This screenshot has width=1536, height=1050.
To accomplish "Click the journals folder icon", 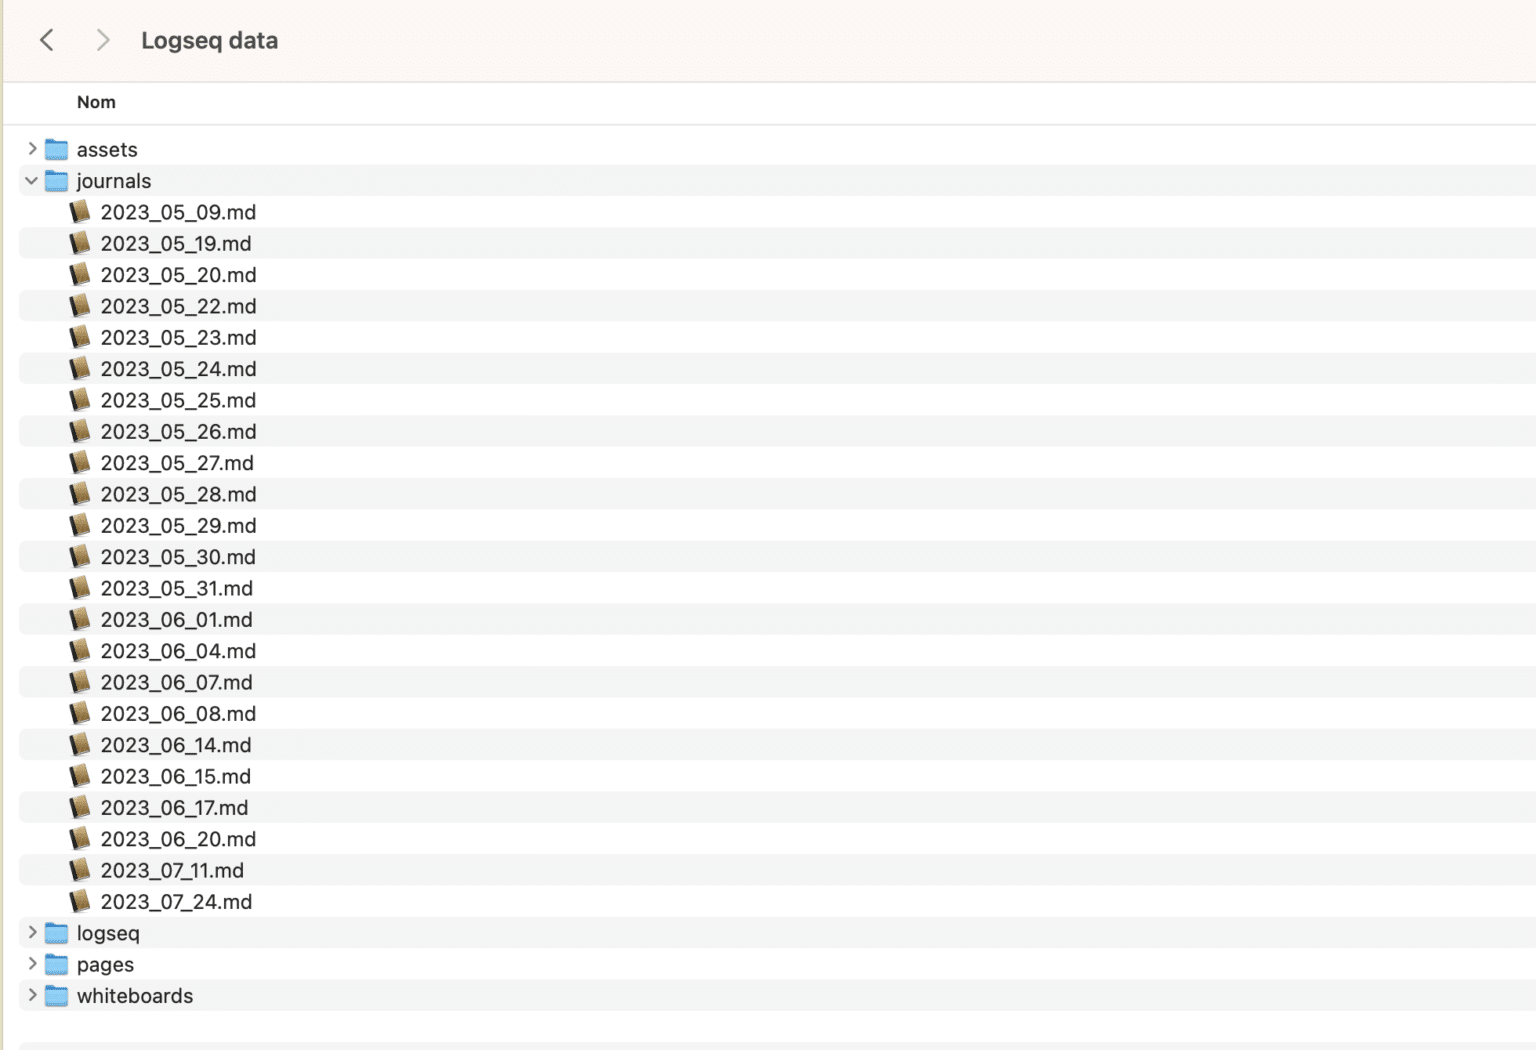I will (x=57, y=181).
